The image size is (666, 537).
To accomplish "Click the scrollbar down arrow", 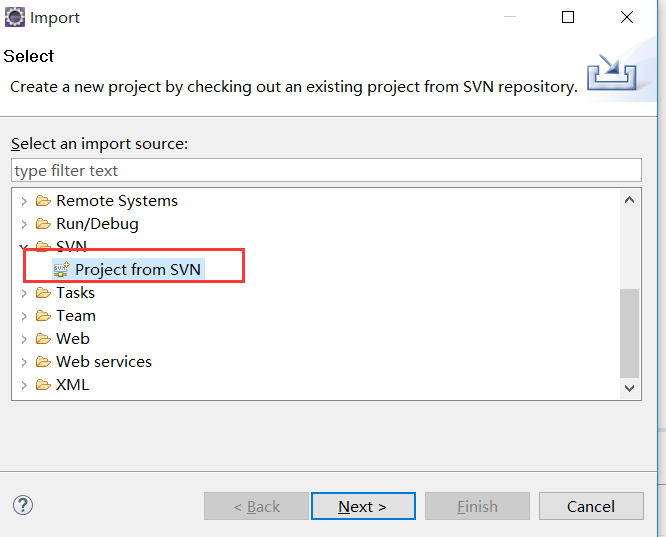I will tap(630, 388).
